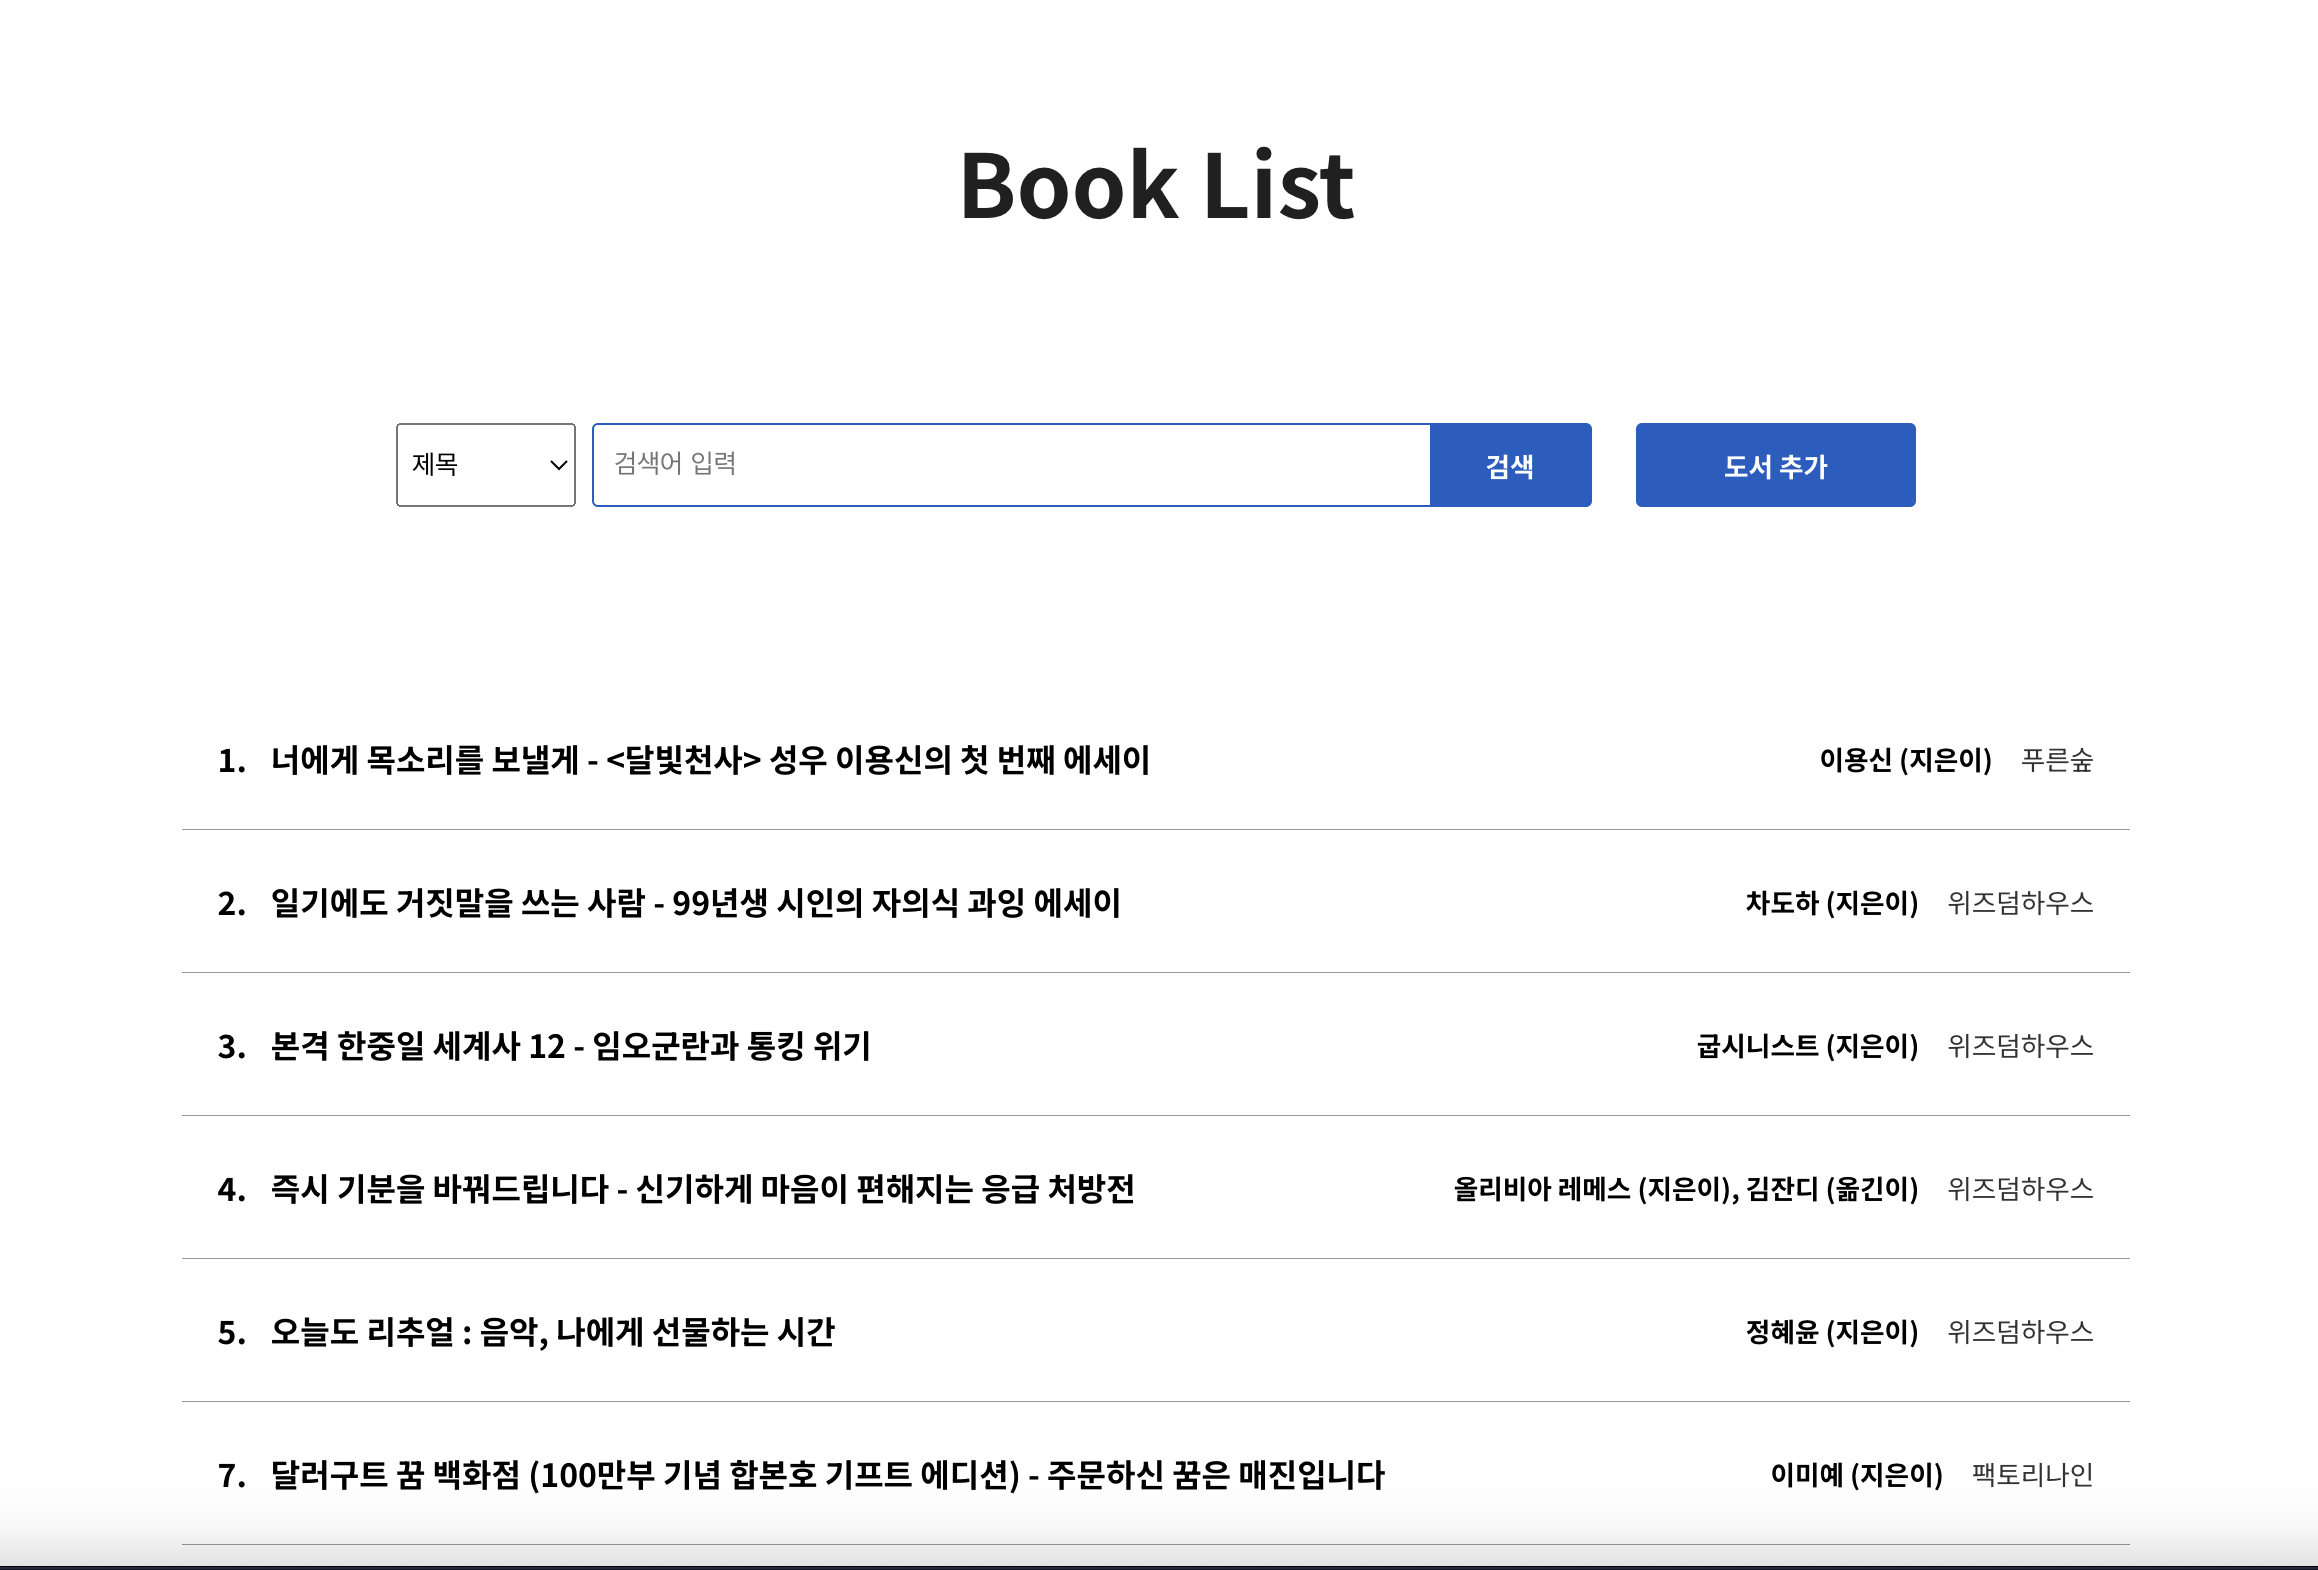Select book 본격 한중일 세계사 12 title

571,1046
